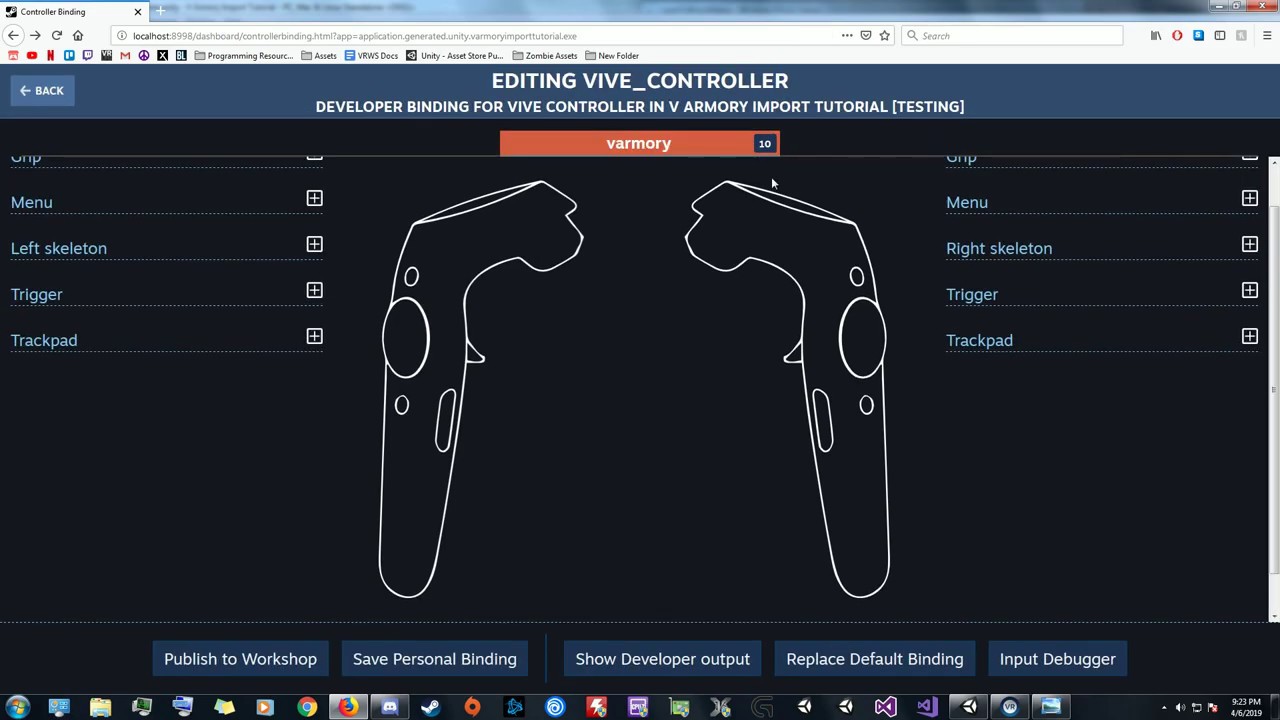Click the left Menu binding label
Viewport: 1280px width, 720px height.
[32, 202]
